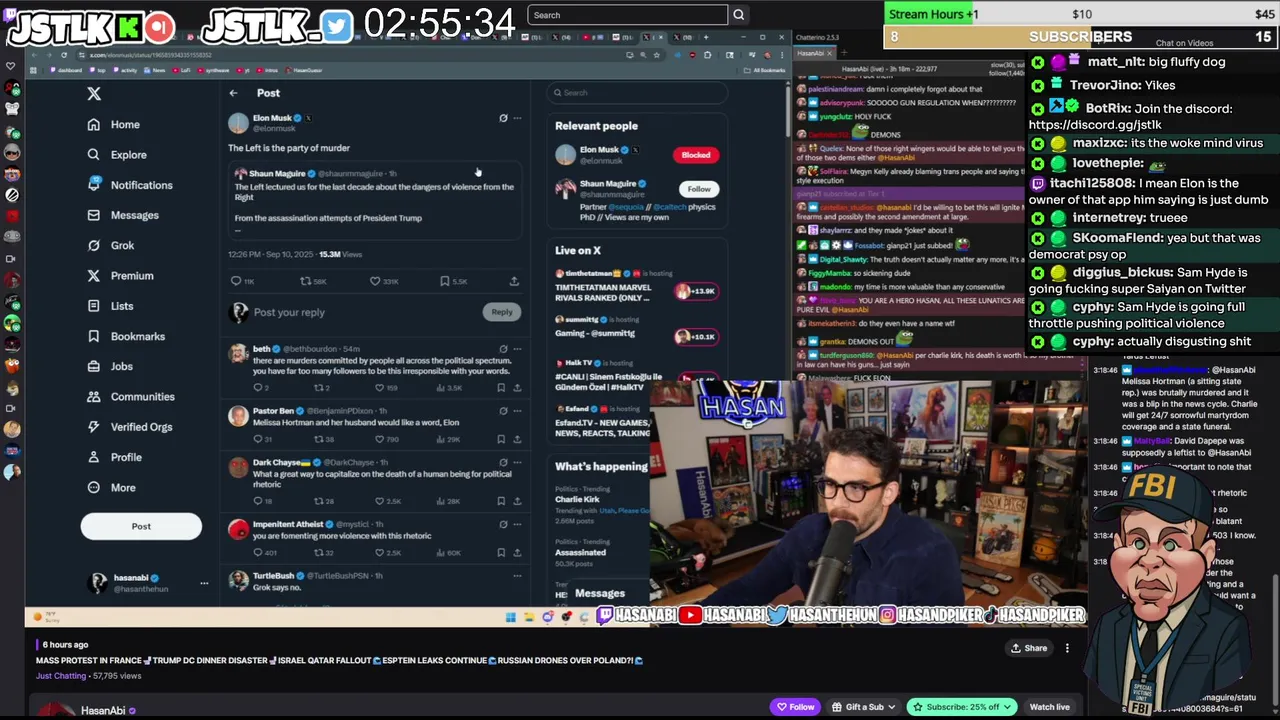Open the three-dot menu beside Share

point(1067,648)
